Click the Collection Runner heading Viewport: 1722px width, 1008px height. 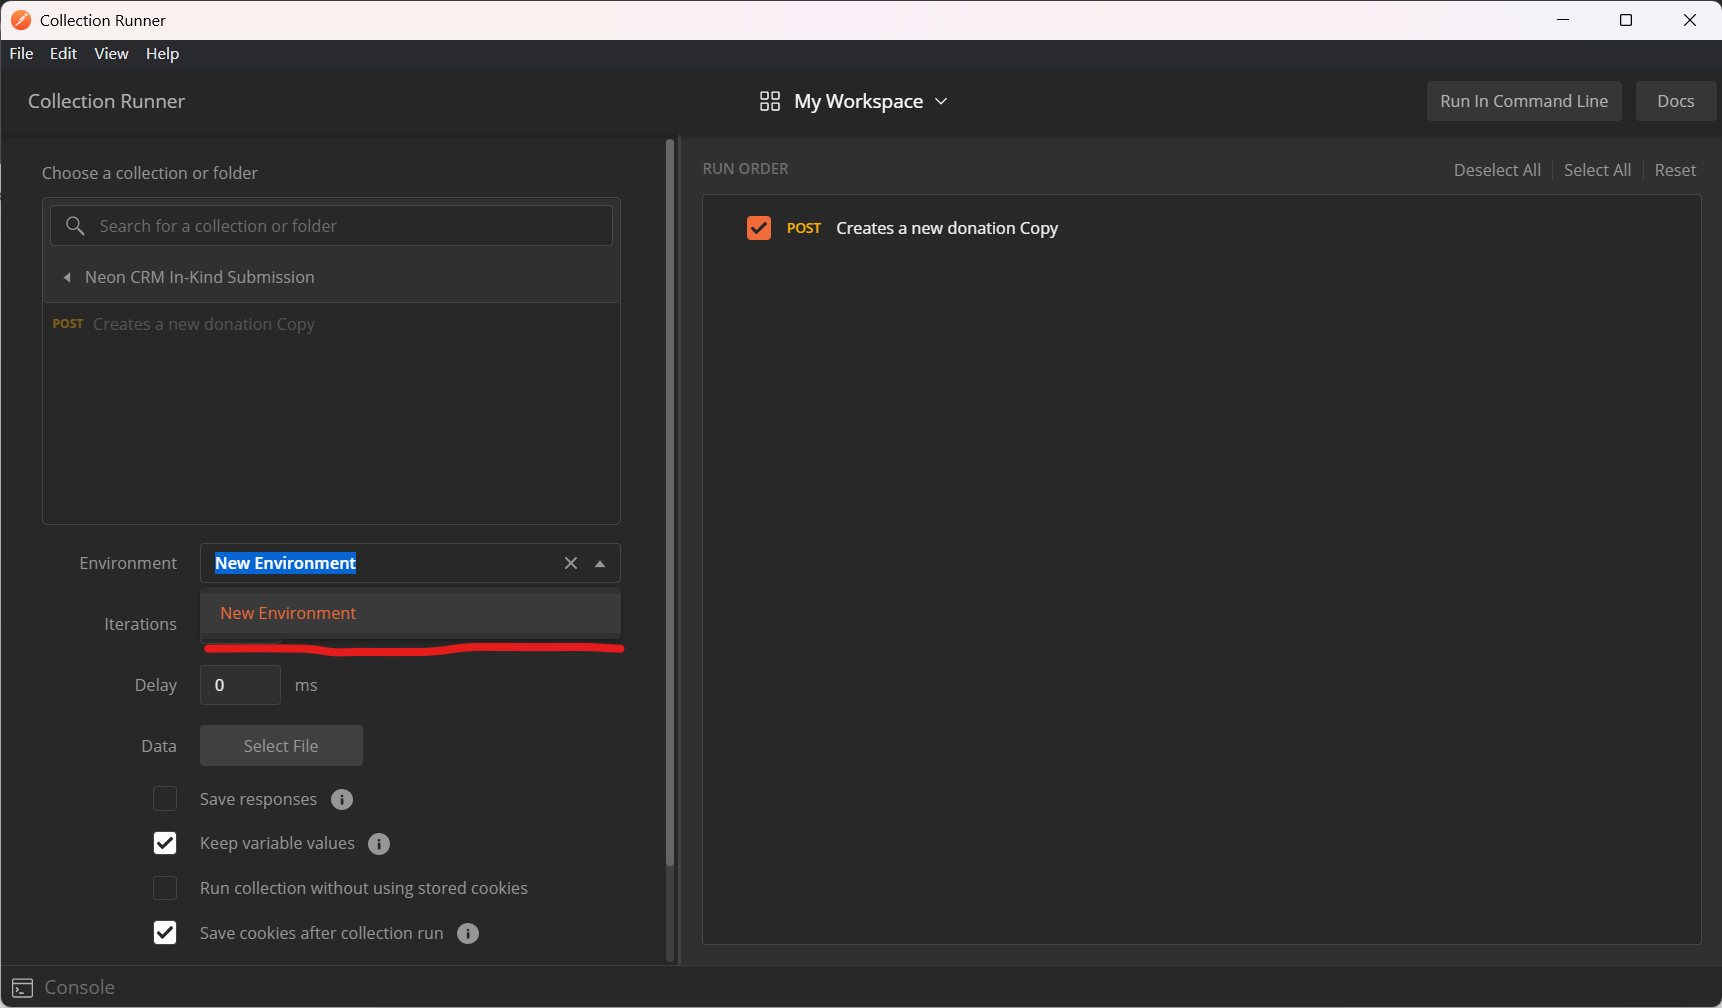tap(107, 101)
